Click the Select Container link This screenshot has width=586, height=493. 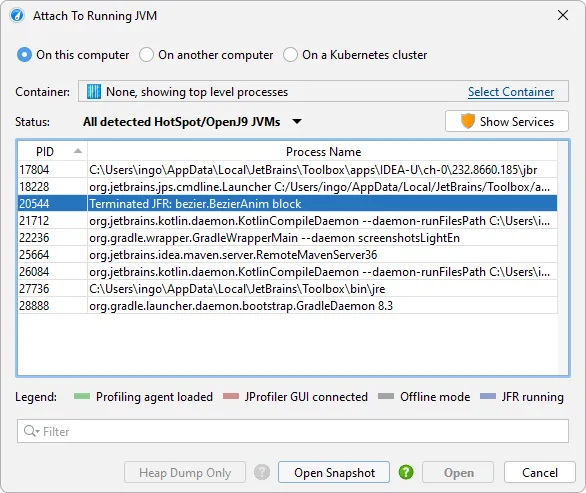click(x=511, y=92)
